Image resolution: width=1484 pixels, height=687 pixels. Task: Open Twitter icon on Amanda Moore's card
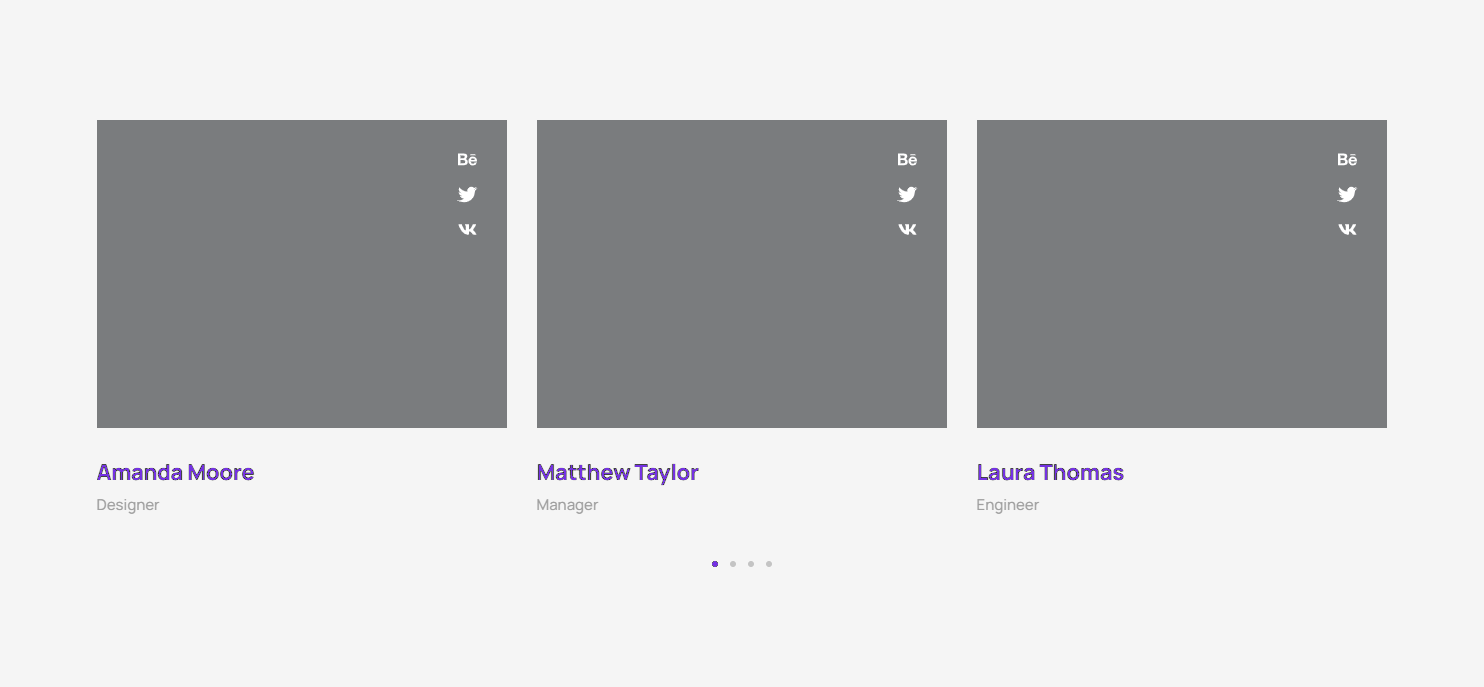click(x=467, y=195)
